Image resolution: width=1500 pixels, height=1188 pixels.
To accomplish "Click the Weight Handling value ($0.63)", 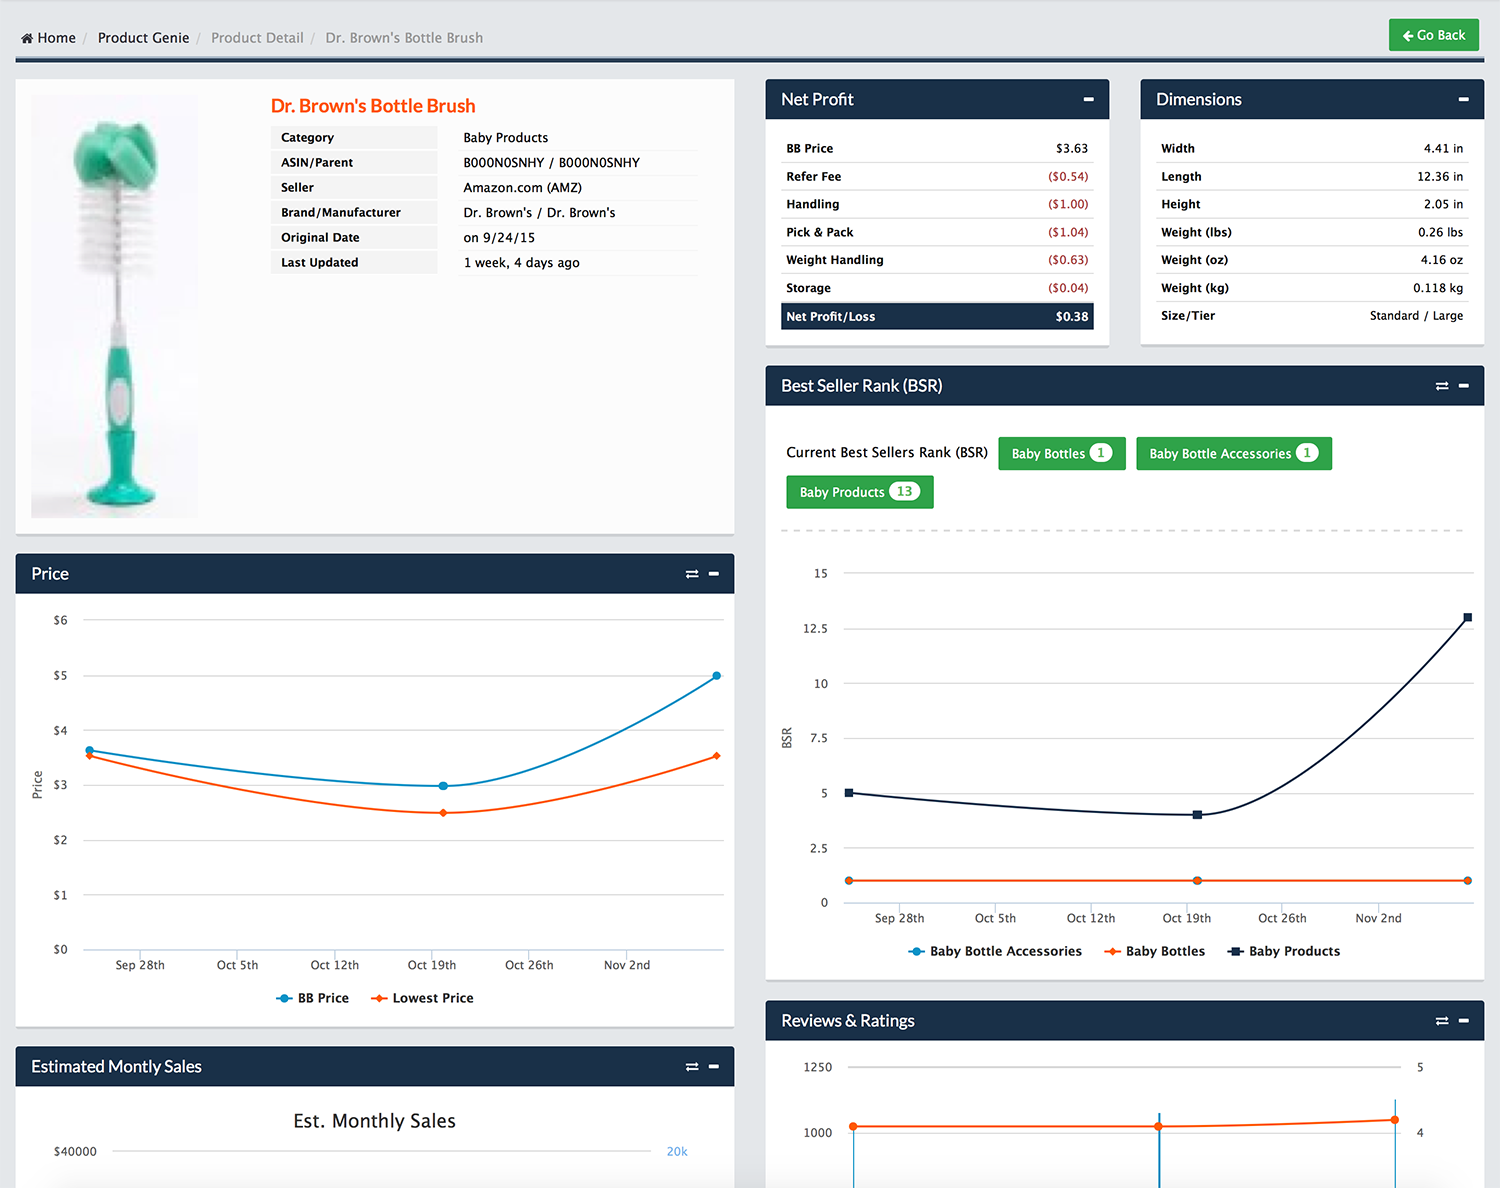I will click(1068, 260).
